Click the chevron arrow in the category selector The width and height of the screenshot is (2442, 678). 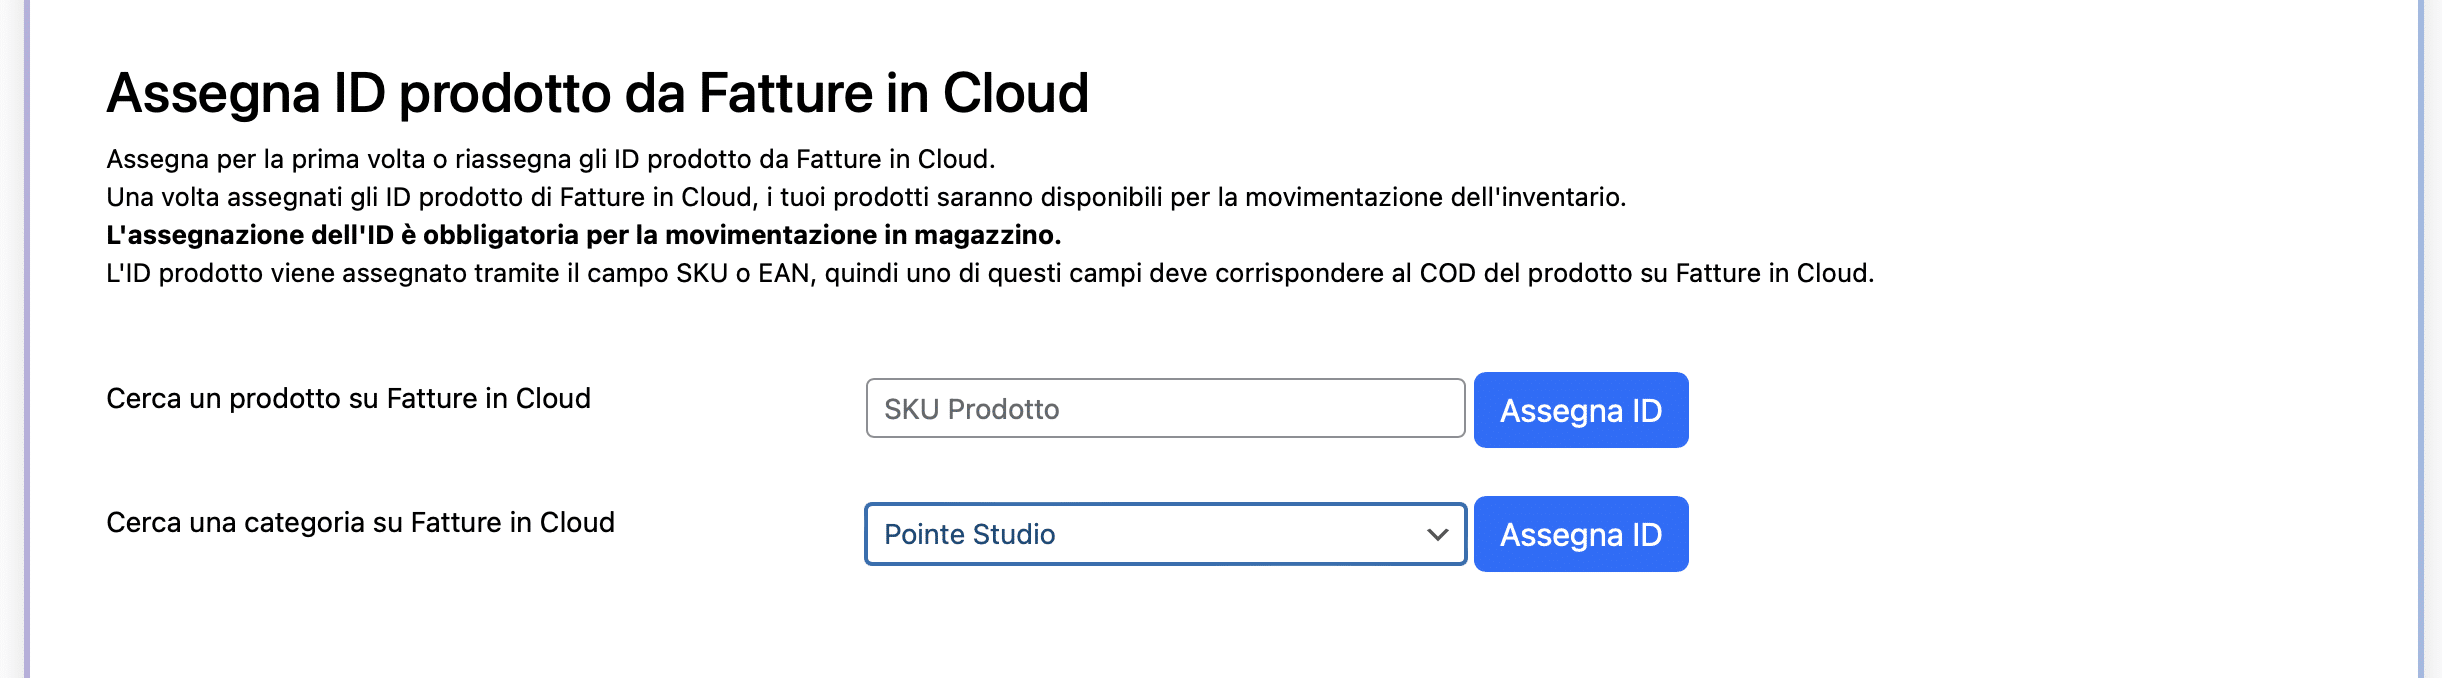(1437, 534)
